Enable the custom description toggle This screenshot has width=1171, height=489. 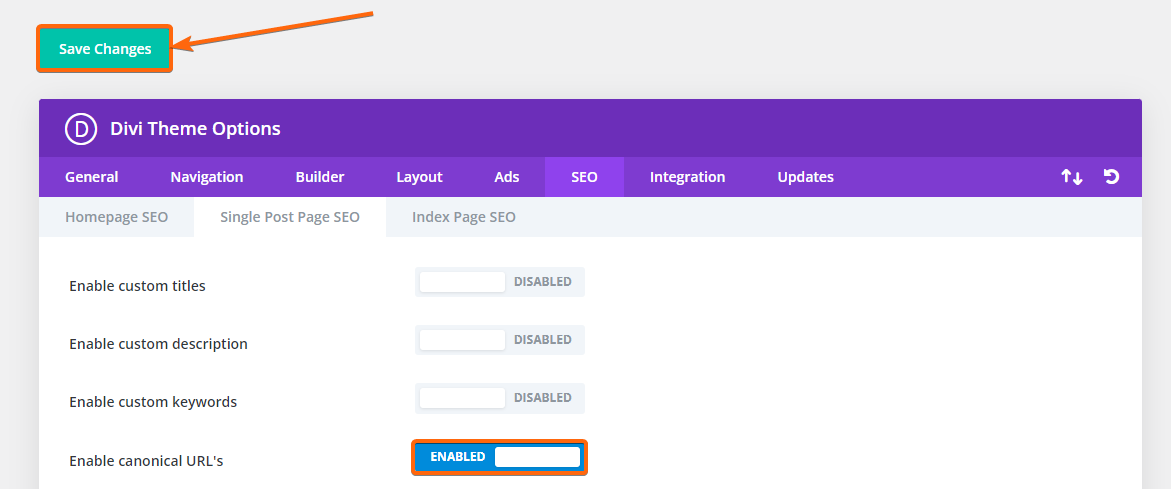click(x=500, y=340)
